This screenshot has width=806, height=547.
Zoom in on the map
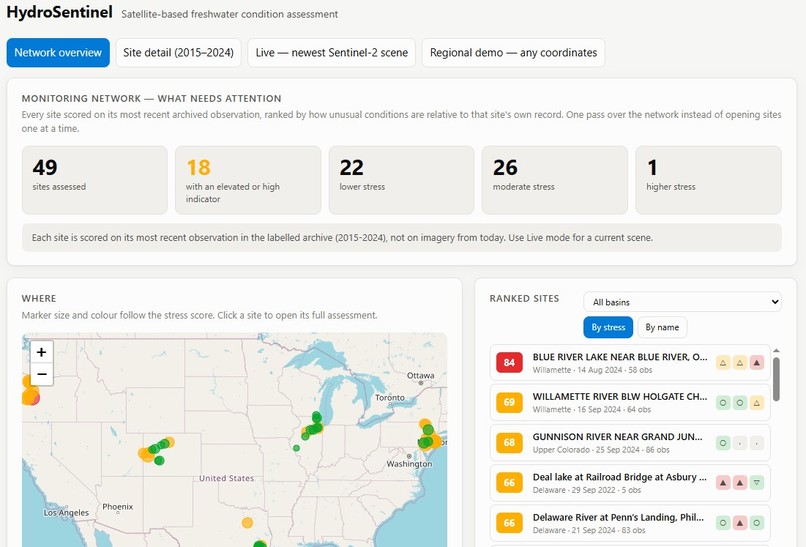coord(42,352)
